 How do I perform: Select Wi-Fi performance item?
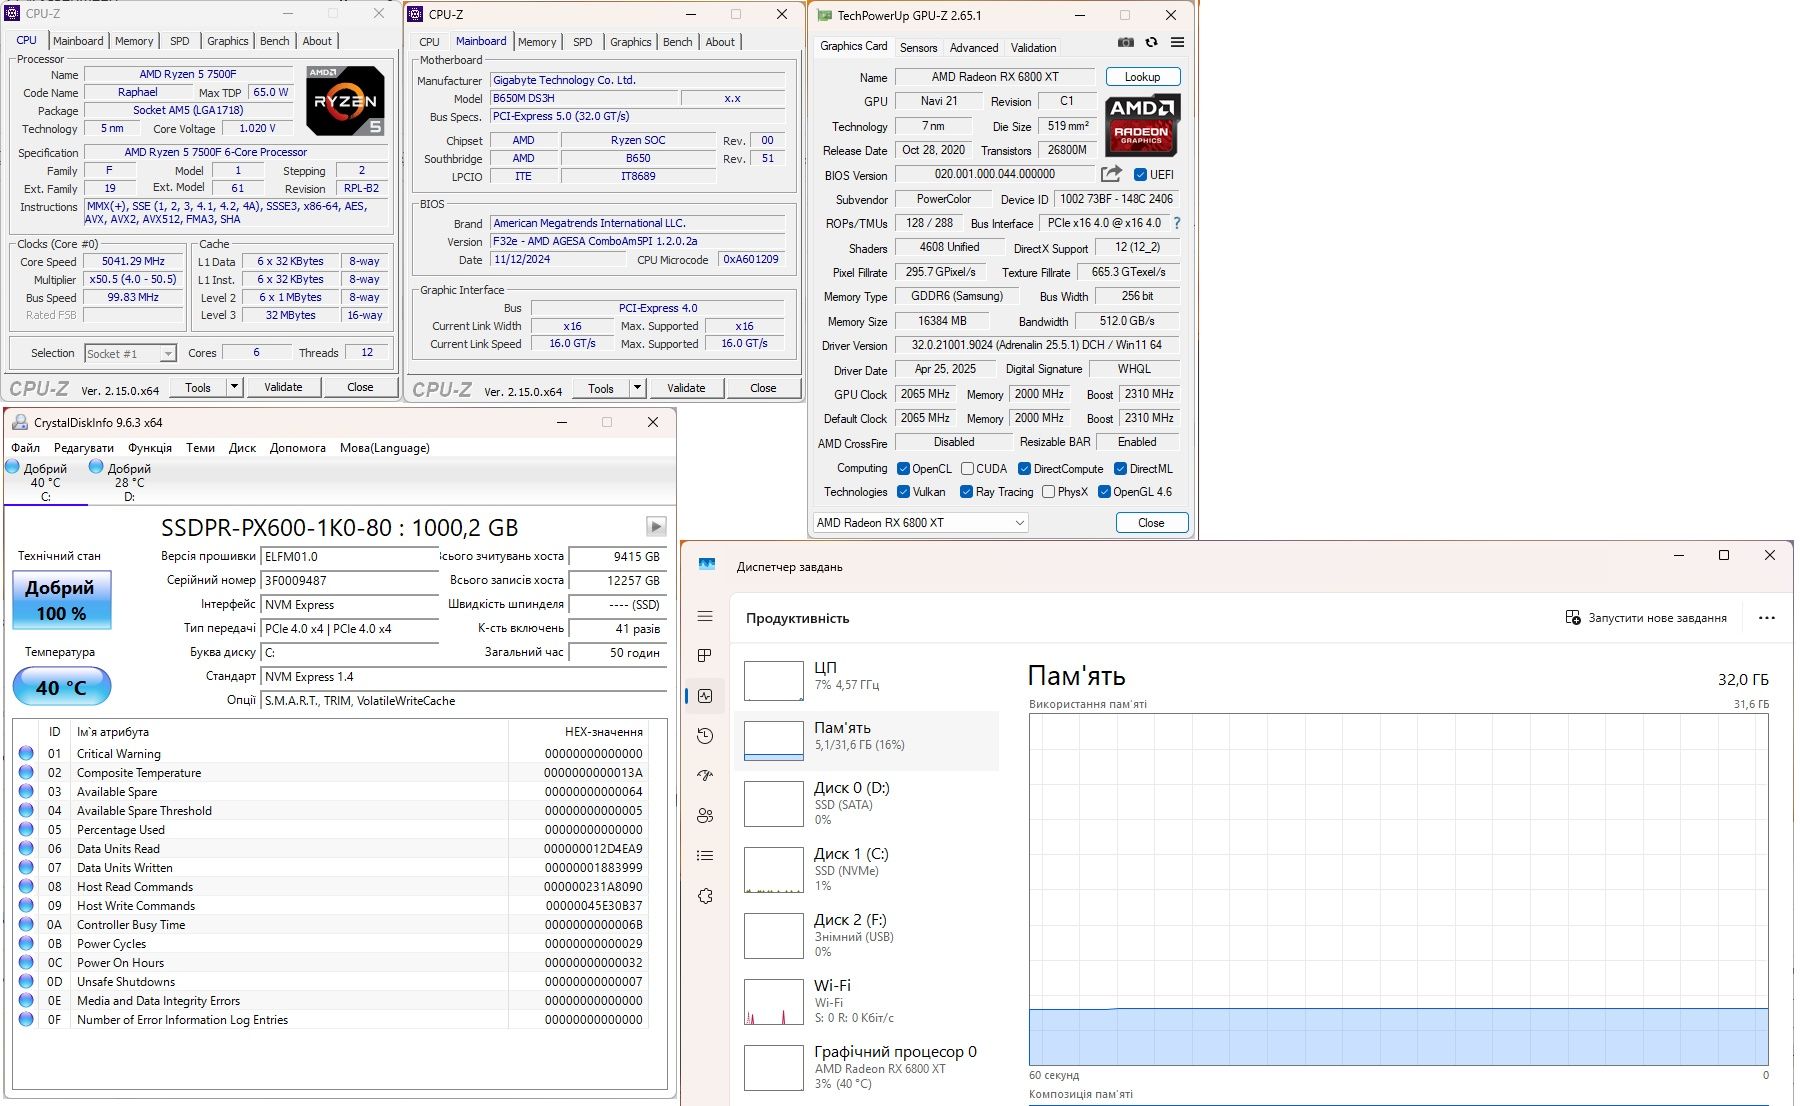(x=867, y=1001)
